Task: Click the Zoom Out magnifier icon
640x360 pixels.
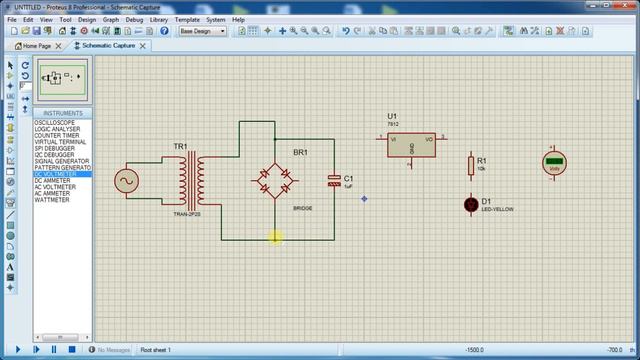Action: 304,31
